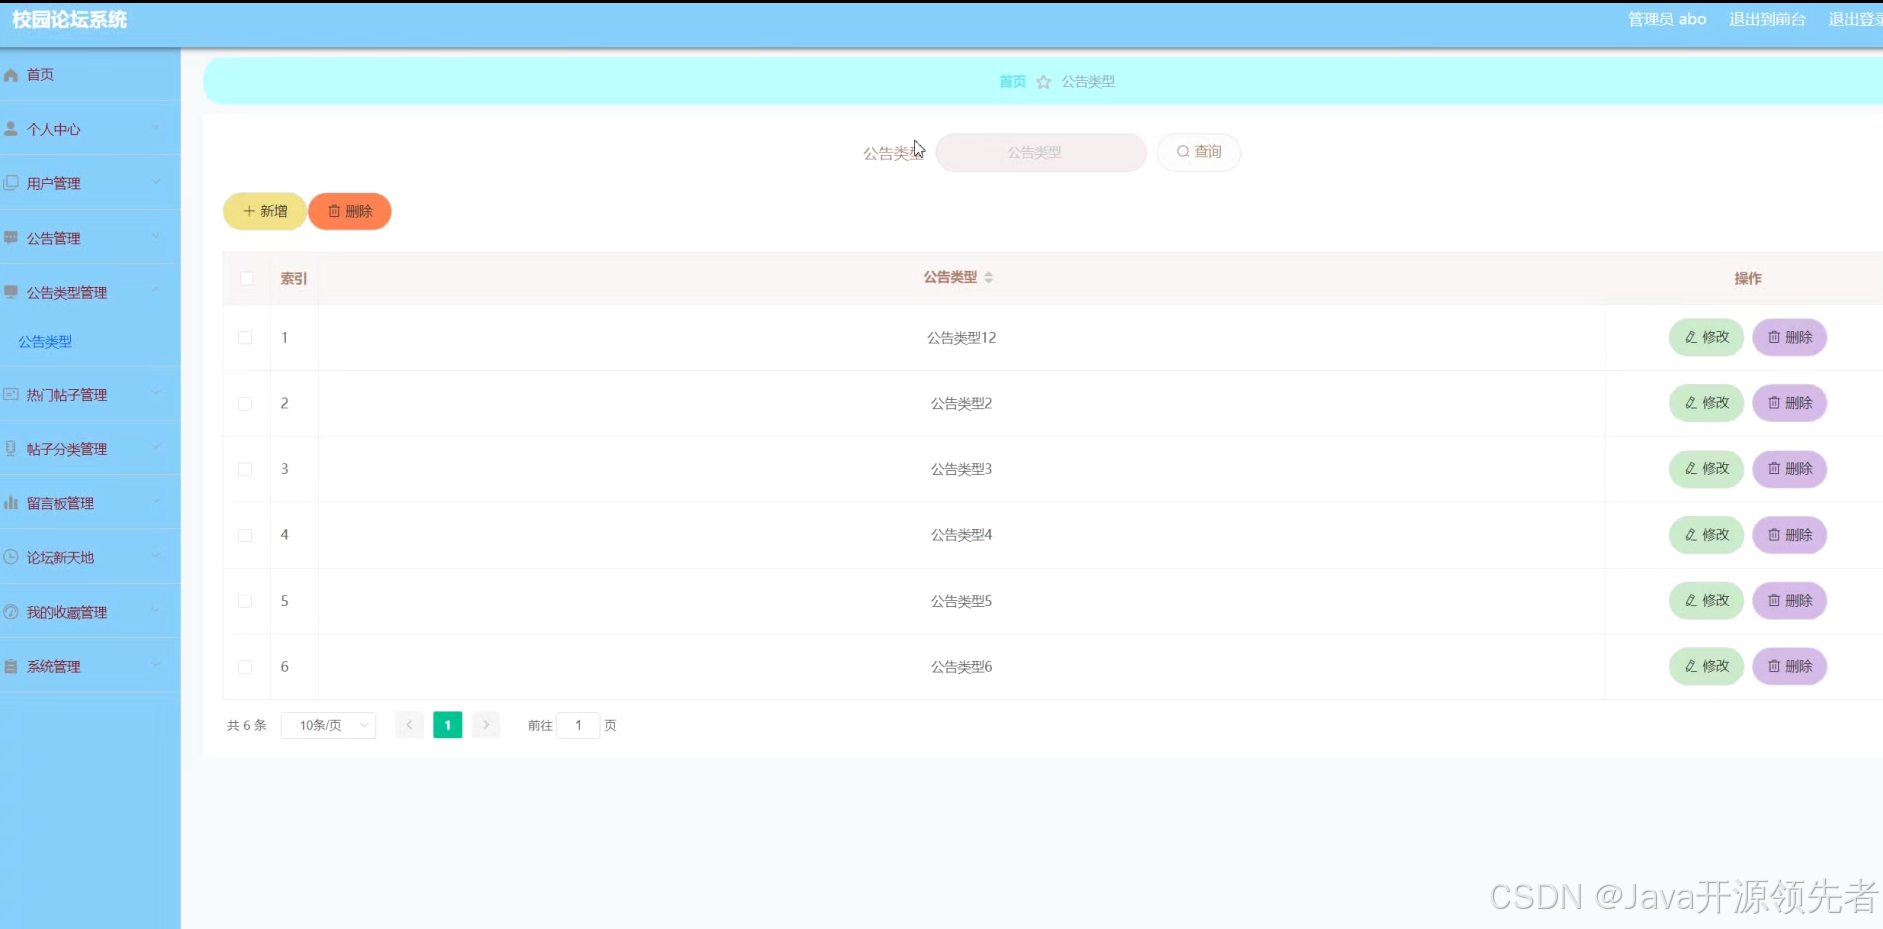This screenshot has height=929, width=1883.
Task: Click the icon beside 我的收藏管理
Action: pyautogui.click(x=11, y=612)
